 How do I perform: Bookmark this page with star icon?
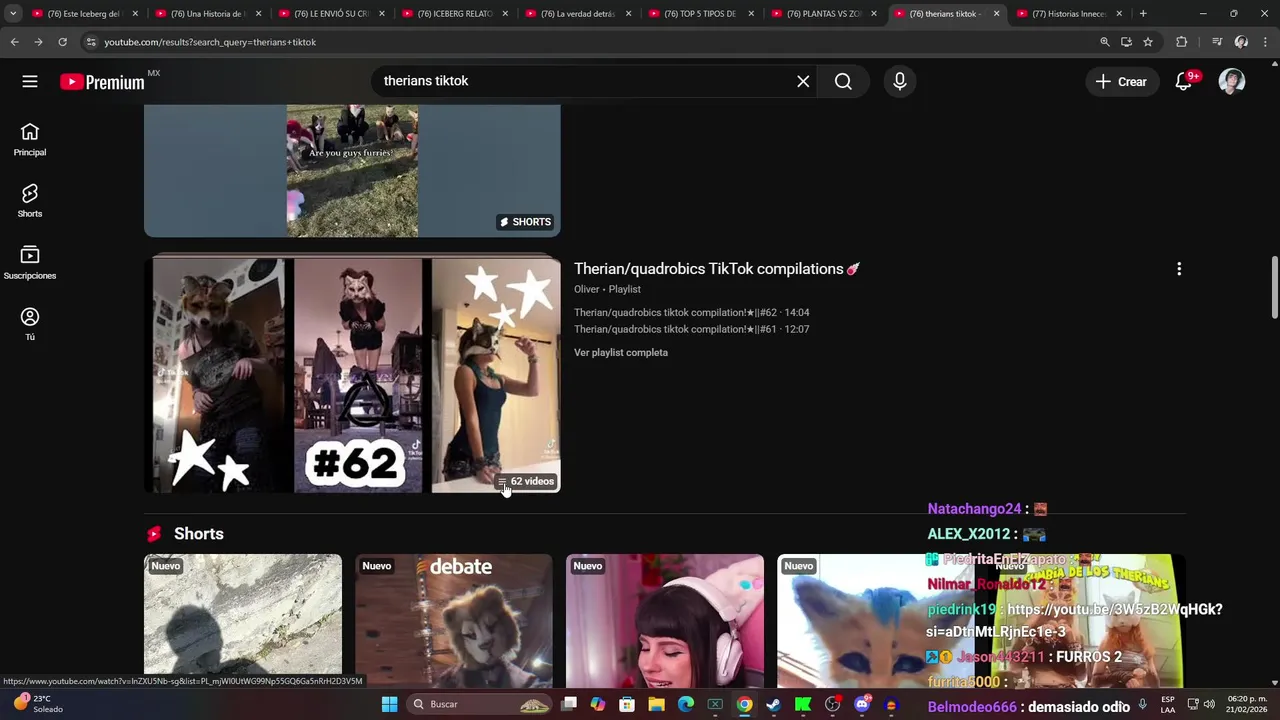(1148, 42)
